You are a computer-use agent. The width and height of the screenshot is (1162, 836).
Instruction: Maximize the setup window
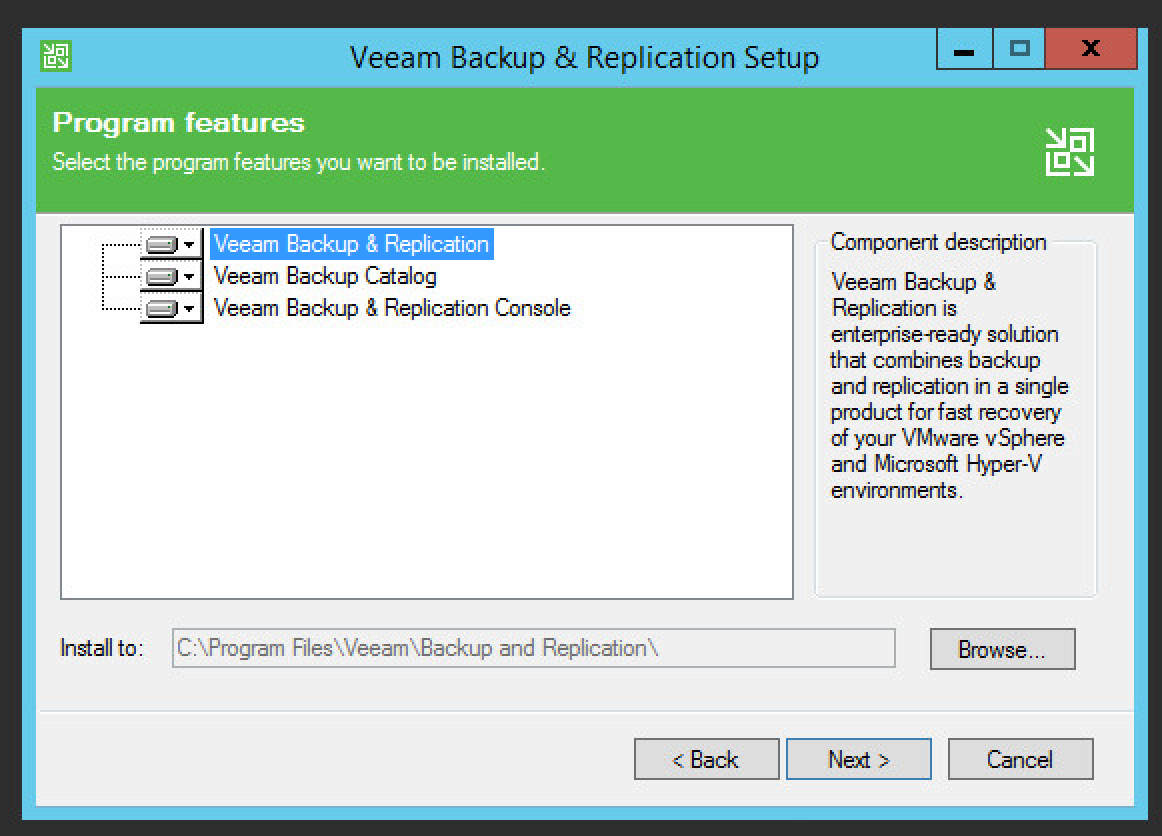(1018, 50)
